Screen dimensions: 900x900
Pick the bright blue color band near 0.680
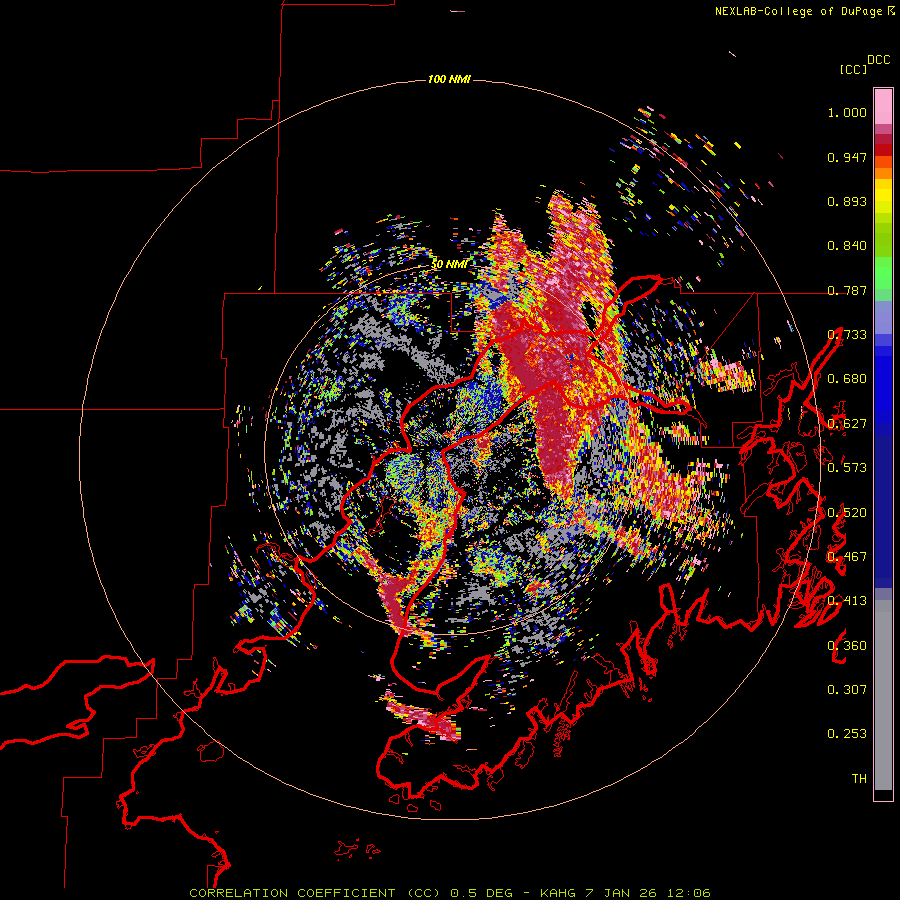pyautogui.click(x=883, y=385)
